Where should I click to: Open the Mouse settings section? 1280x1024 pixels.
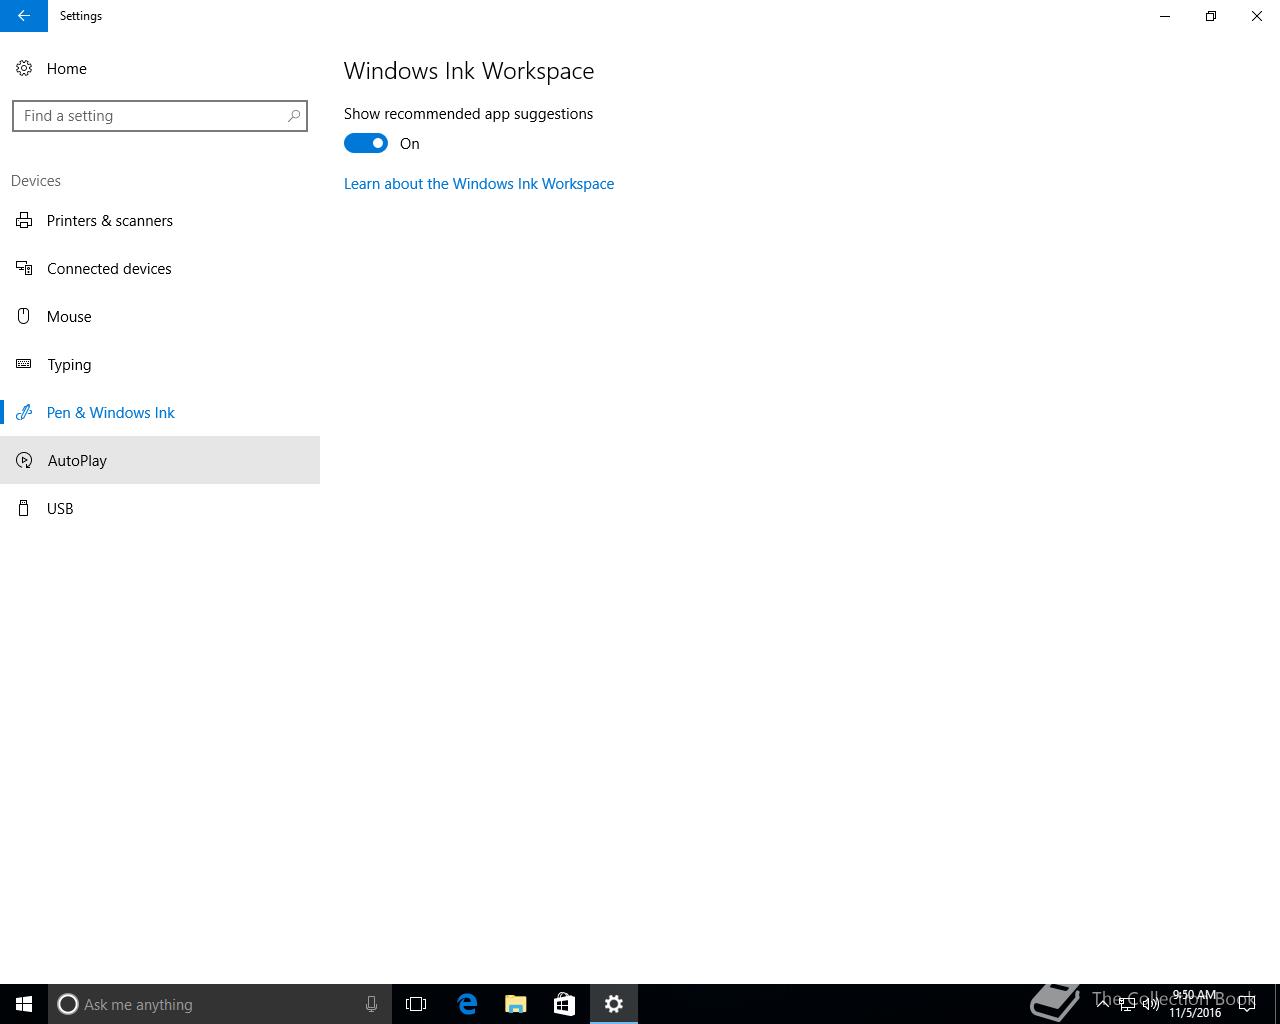point(160,316)
